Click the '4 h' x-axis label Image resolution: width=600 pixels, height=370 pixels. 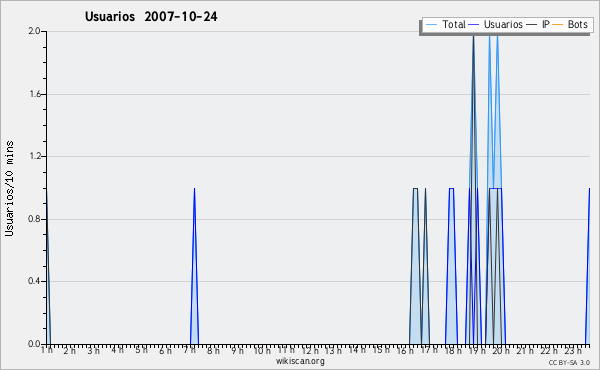(117, 350)
